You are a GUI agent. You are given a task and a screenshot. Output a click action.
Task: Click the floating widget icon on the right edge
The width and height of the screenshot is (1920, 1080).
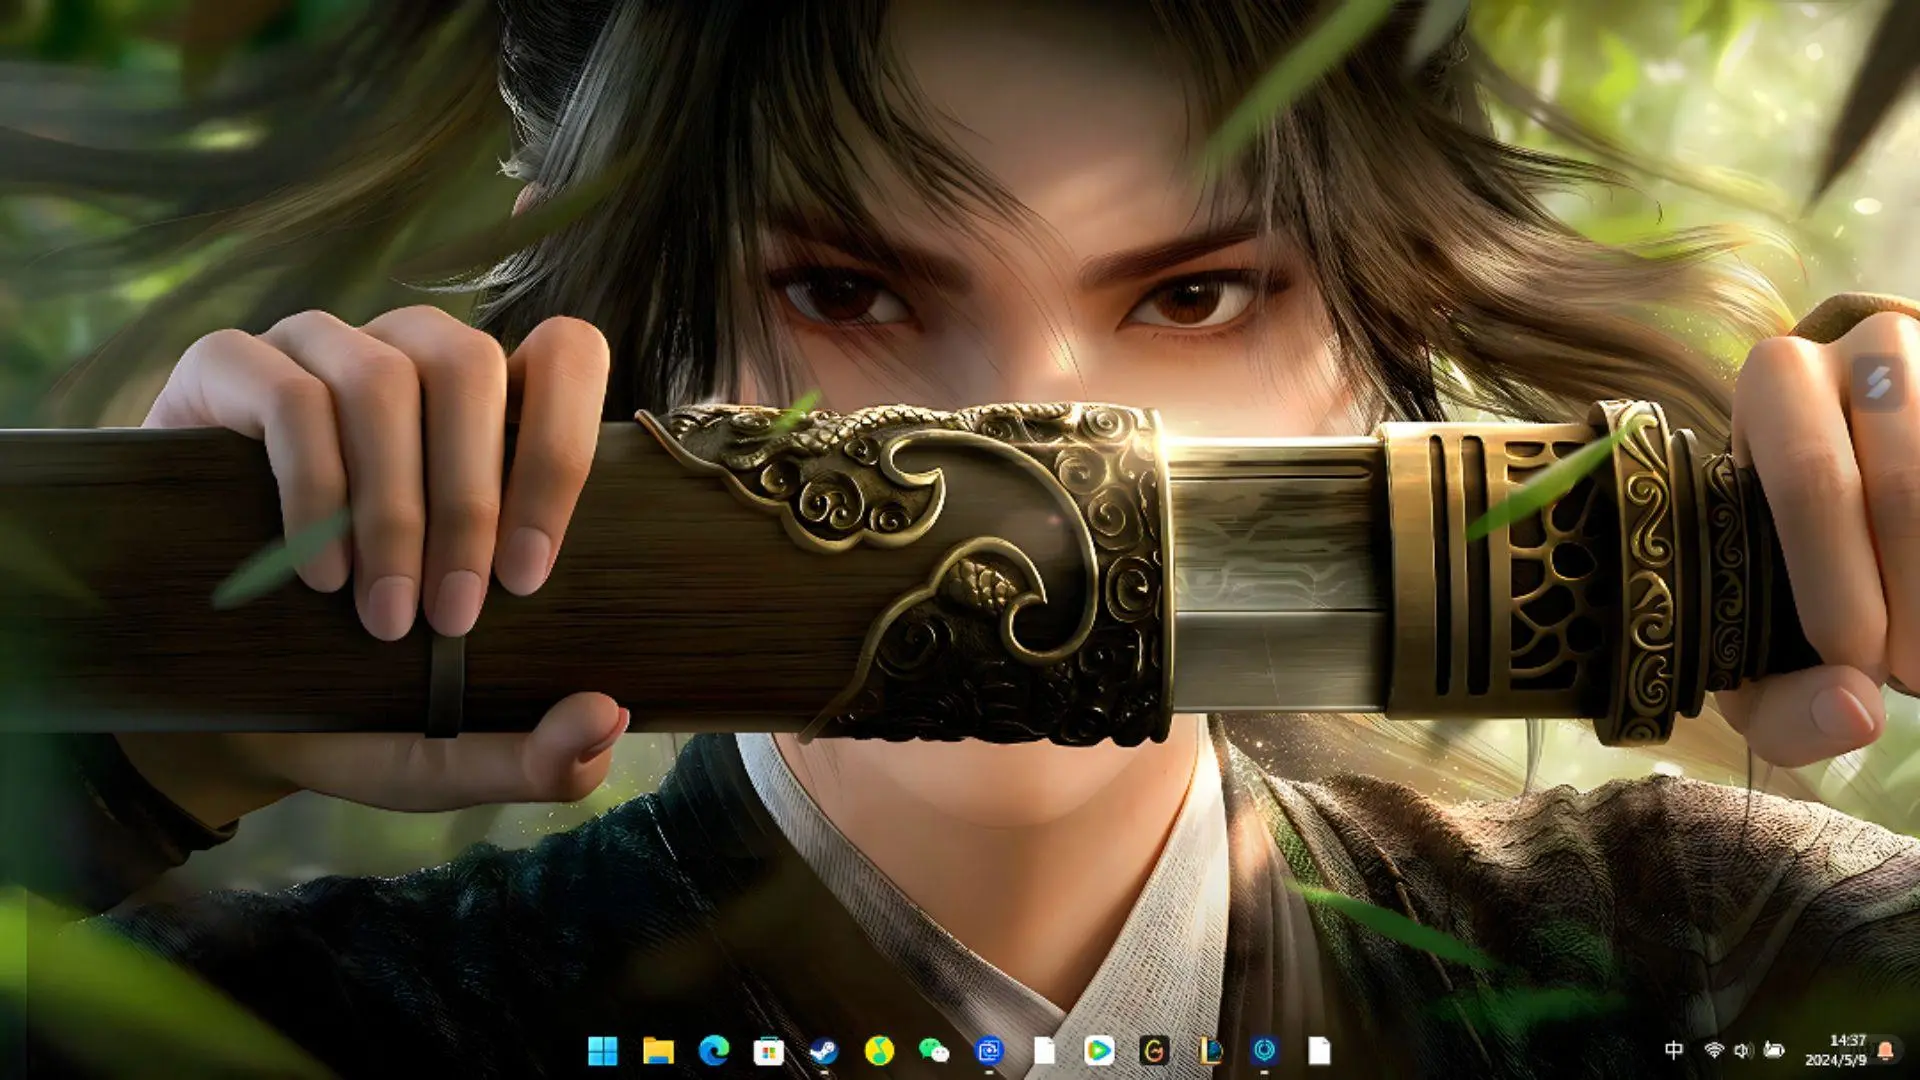[1878, 381]
